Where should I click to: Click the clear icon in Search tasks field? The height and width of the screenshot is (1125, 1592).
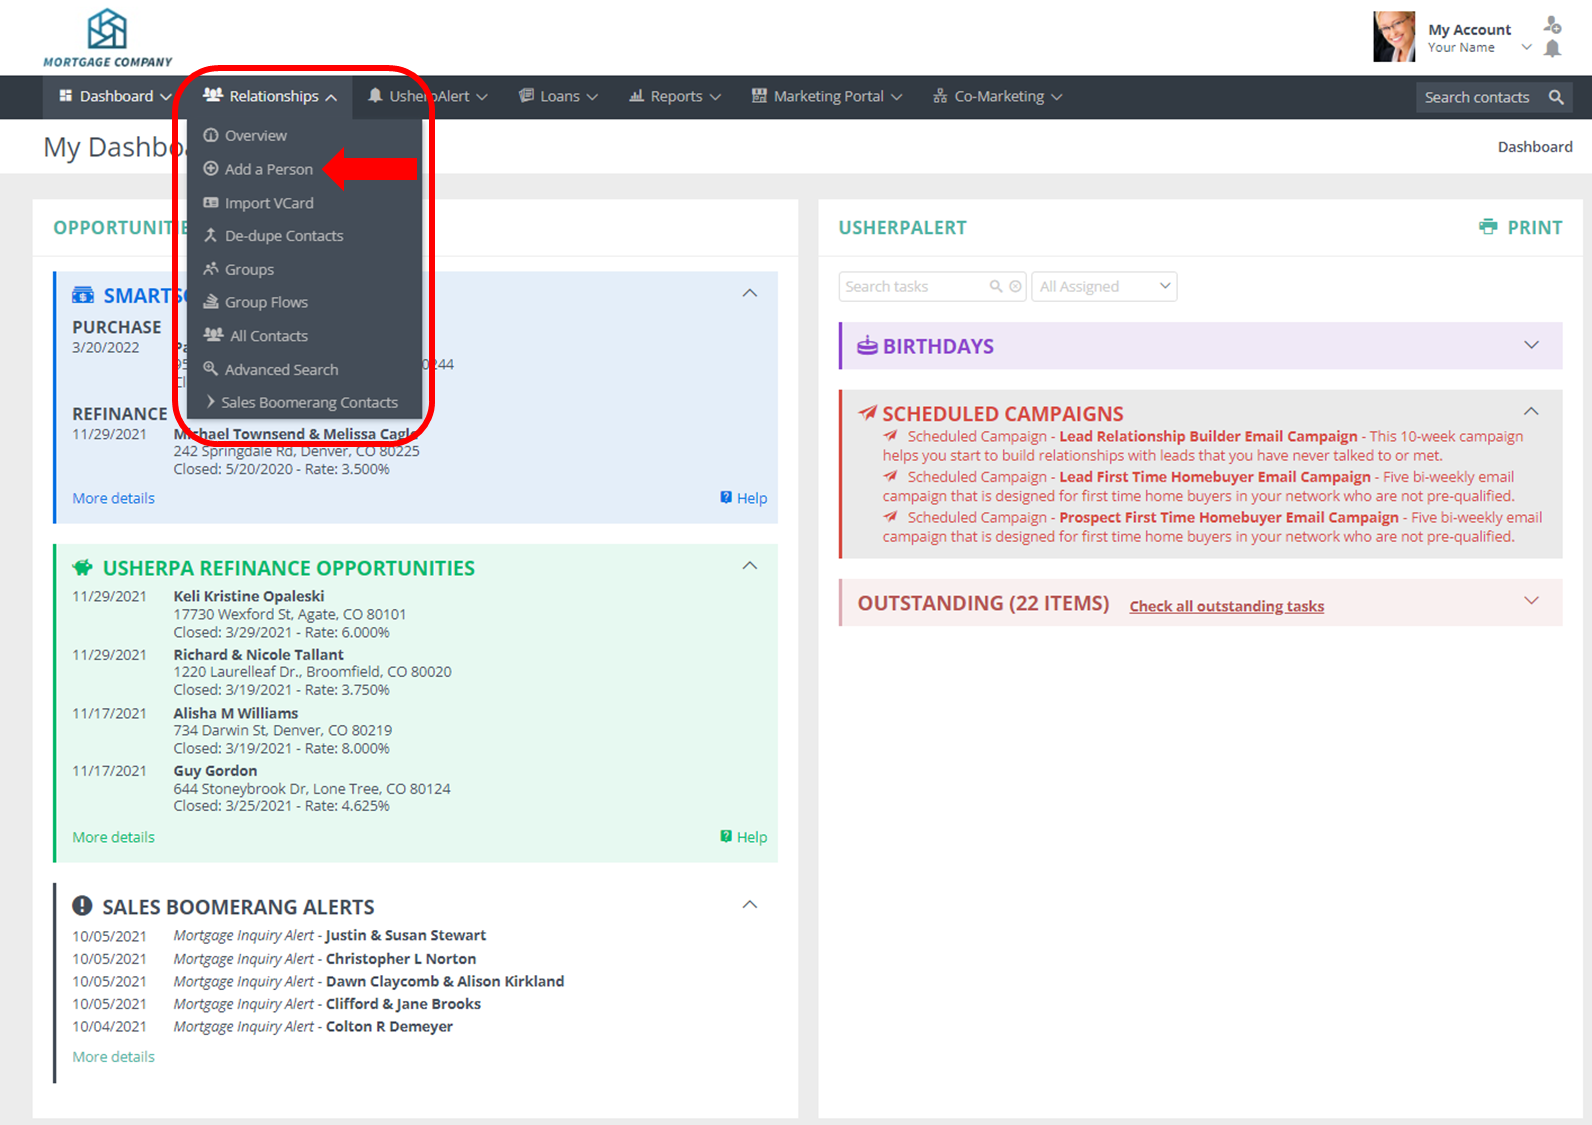(x=1015, y=287)
